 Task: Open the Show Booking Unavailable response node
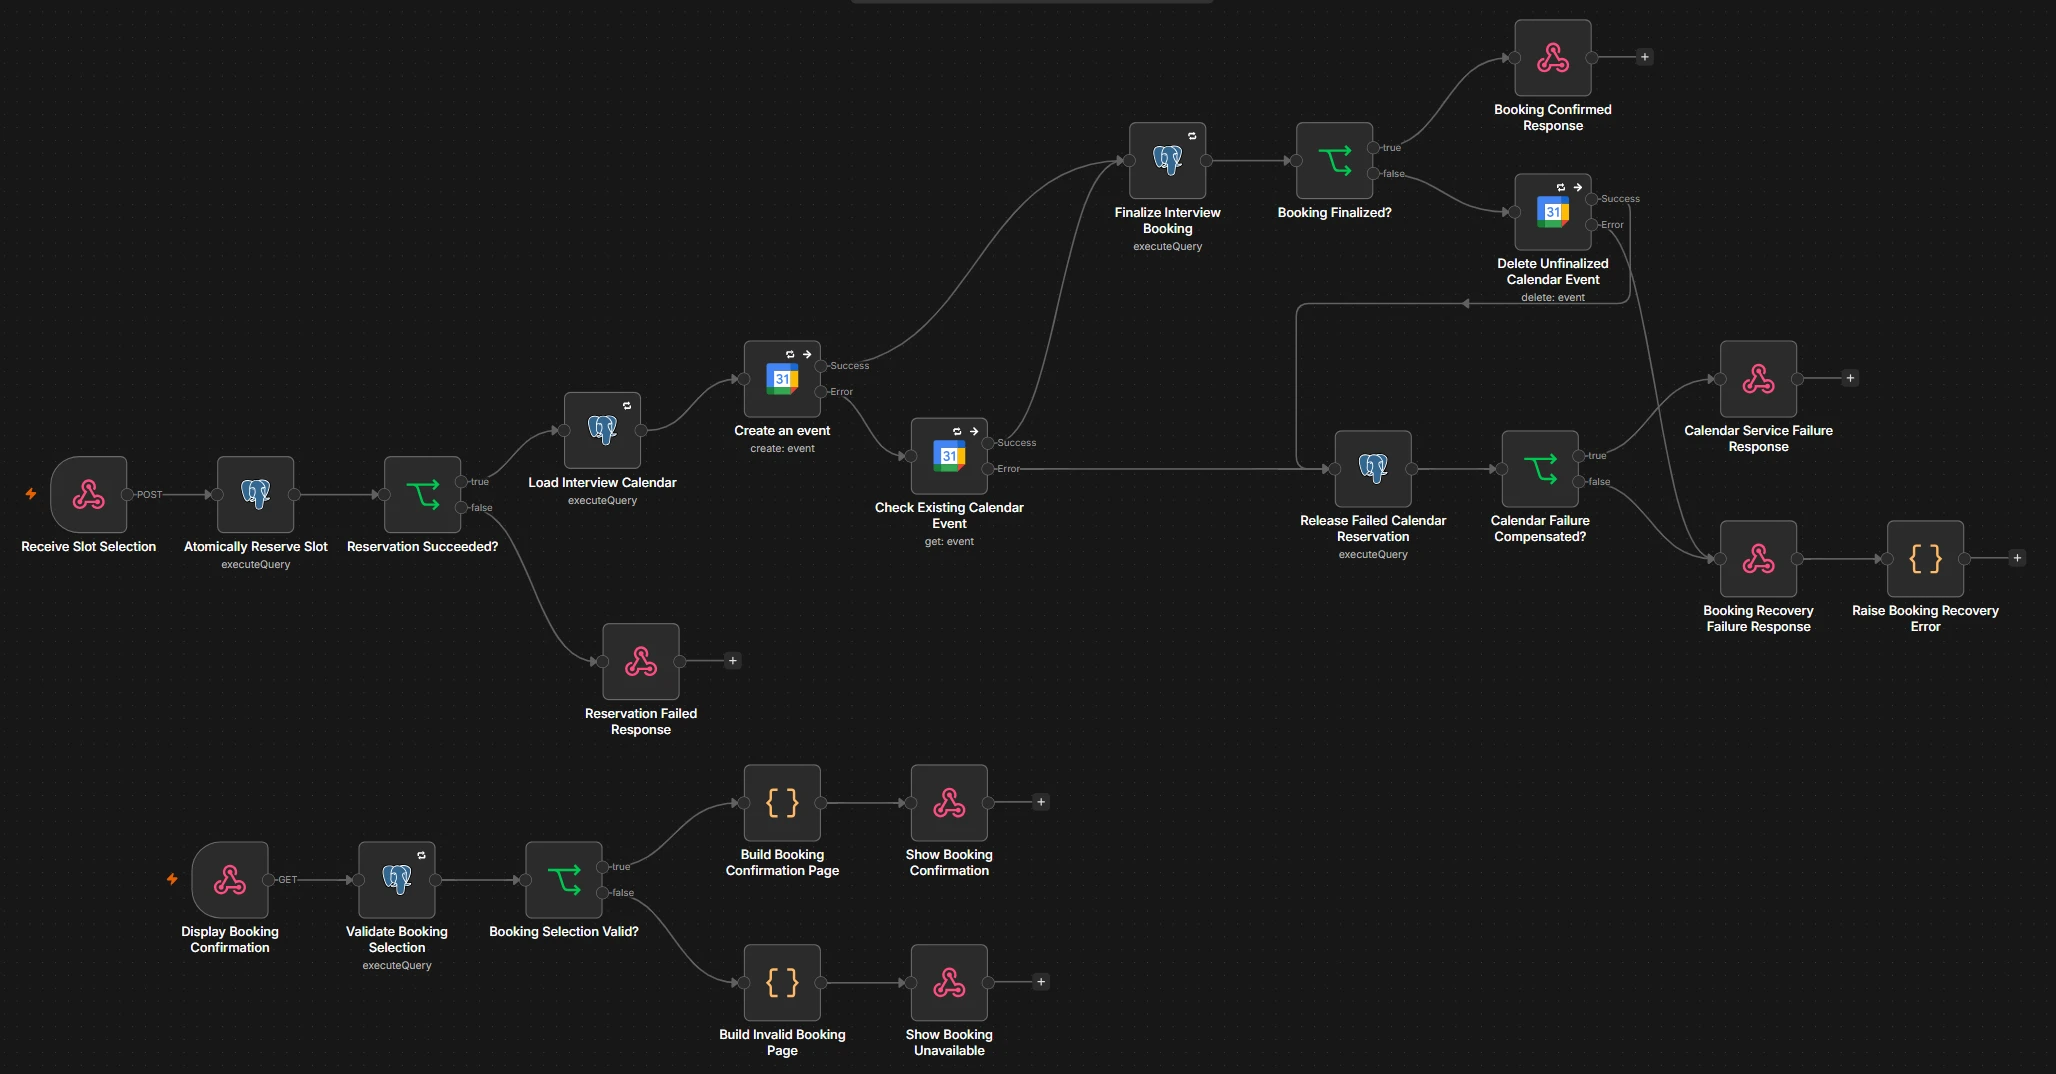(x=949, y=983)
